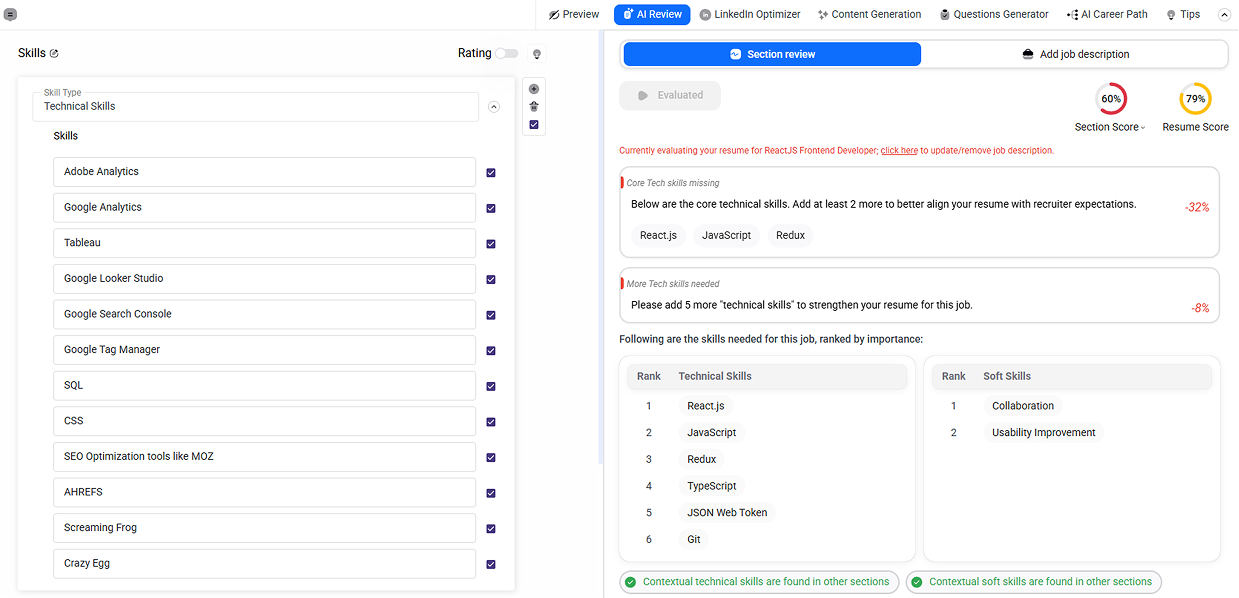The width and height of the screenshot is (1239, 598).
Task: Open Content Generation tab
Action: tap(869, 14)
